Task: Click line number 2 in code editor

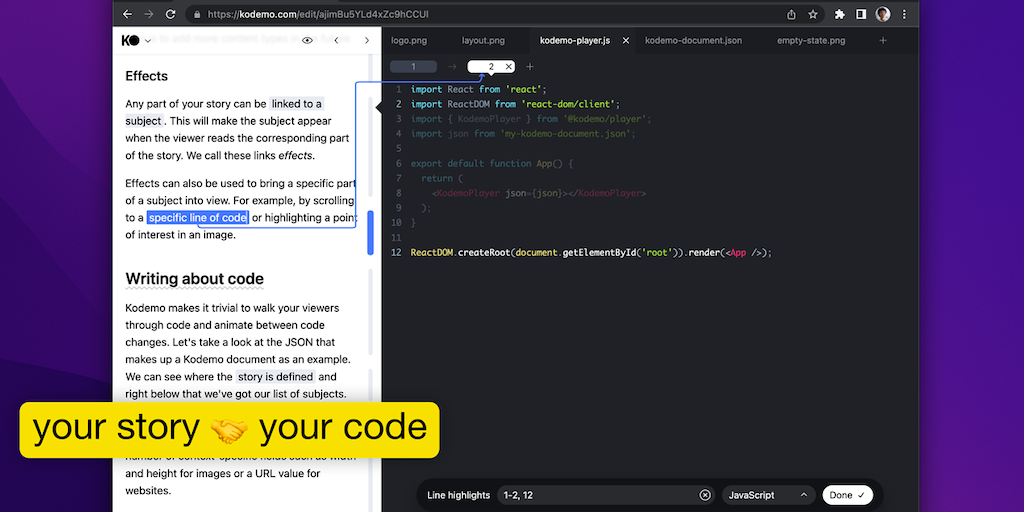Action: click(x=399, y=104)
